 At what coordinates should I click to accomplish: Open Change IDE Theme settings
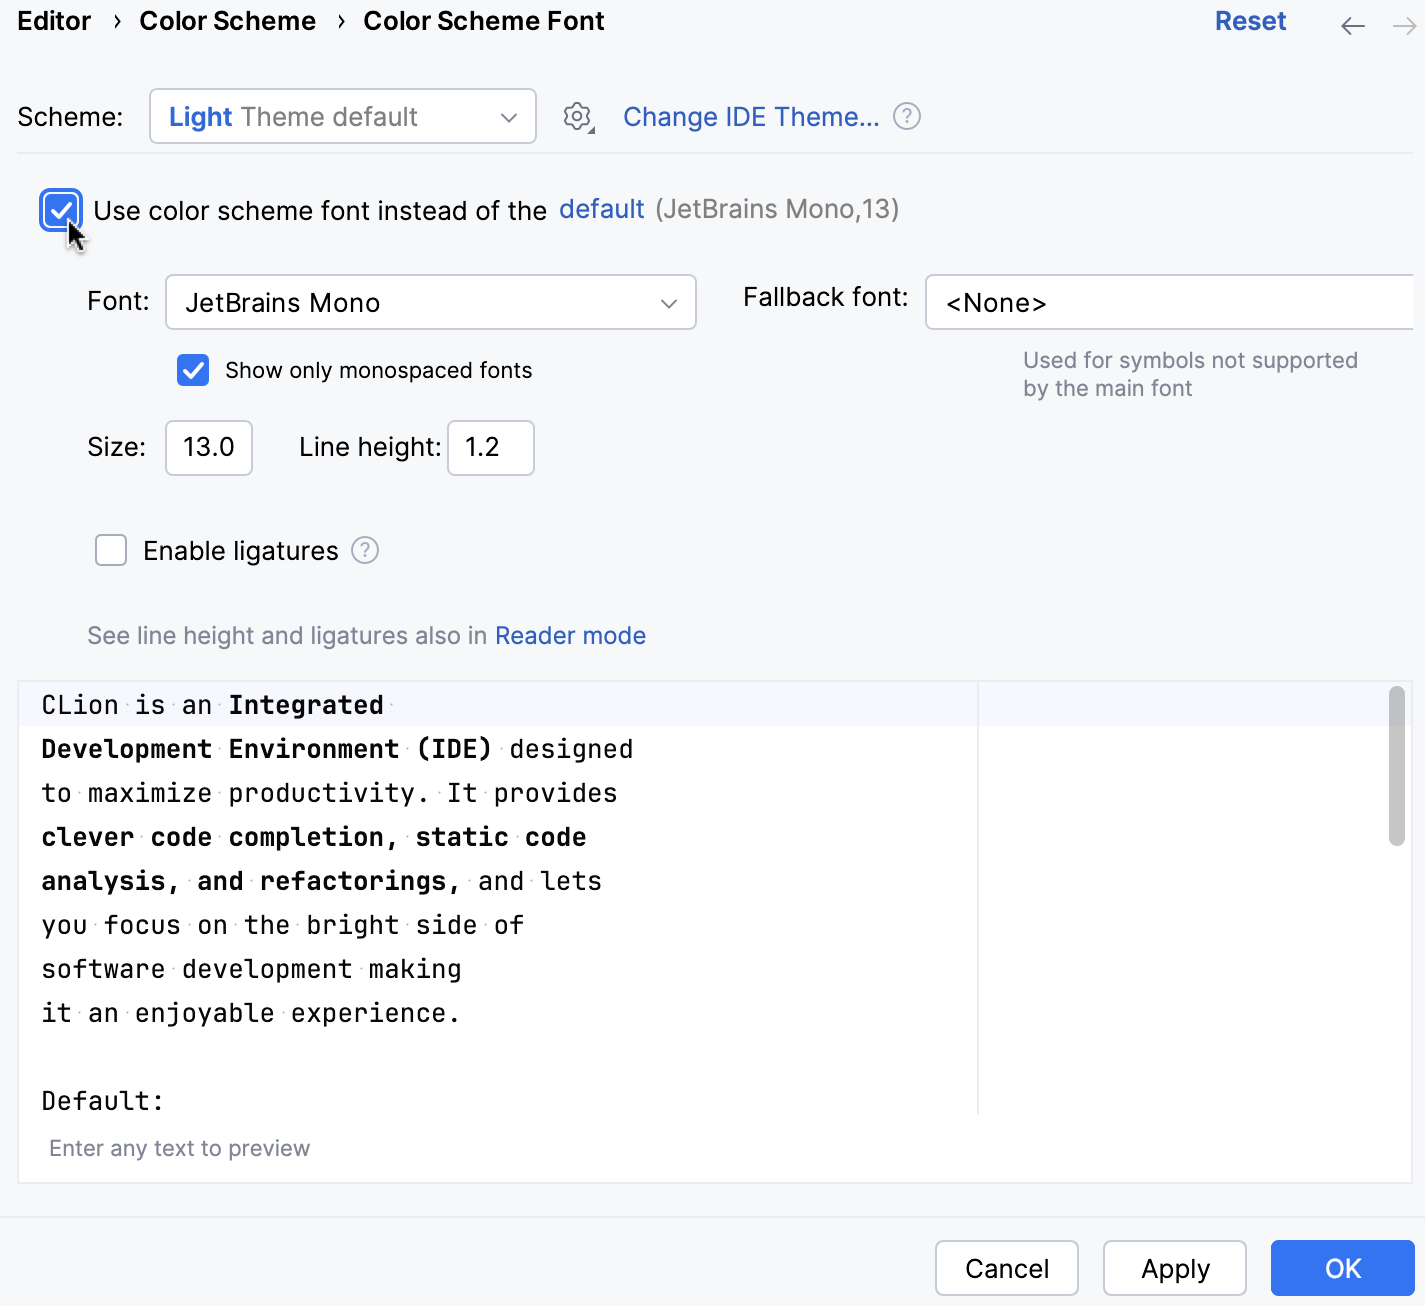751,116
